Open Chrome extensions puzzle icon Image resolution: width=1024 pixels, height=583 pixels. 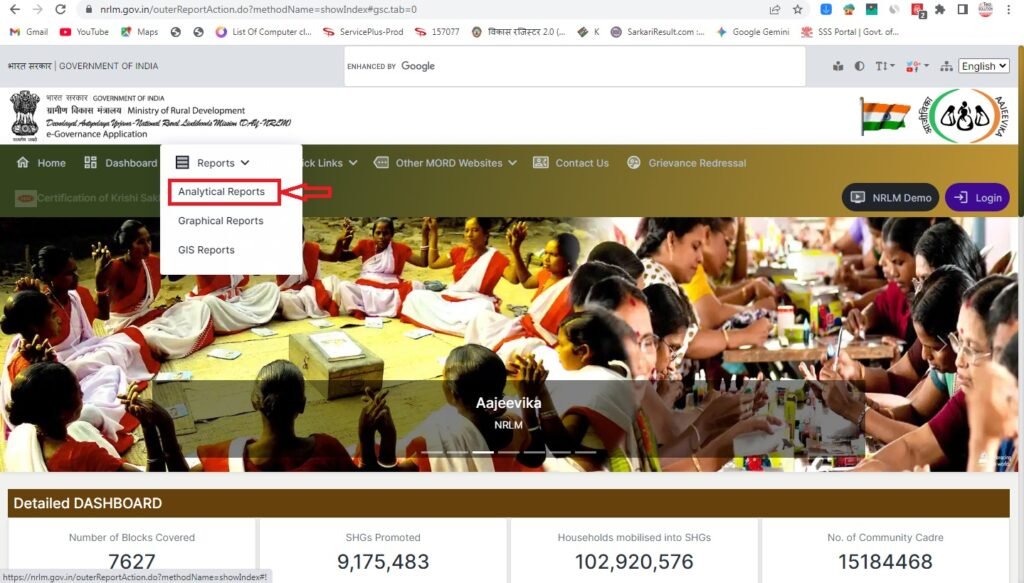(939, 9)
